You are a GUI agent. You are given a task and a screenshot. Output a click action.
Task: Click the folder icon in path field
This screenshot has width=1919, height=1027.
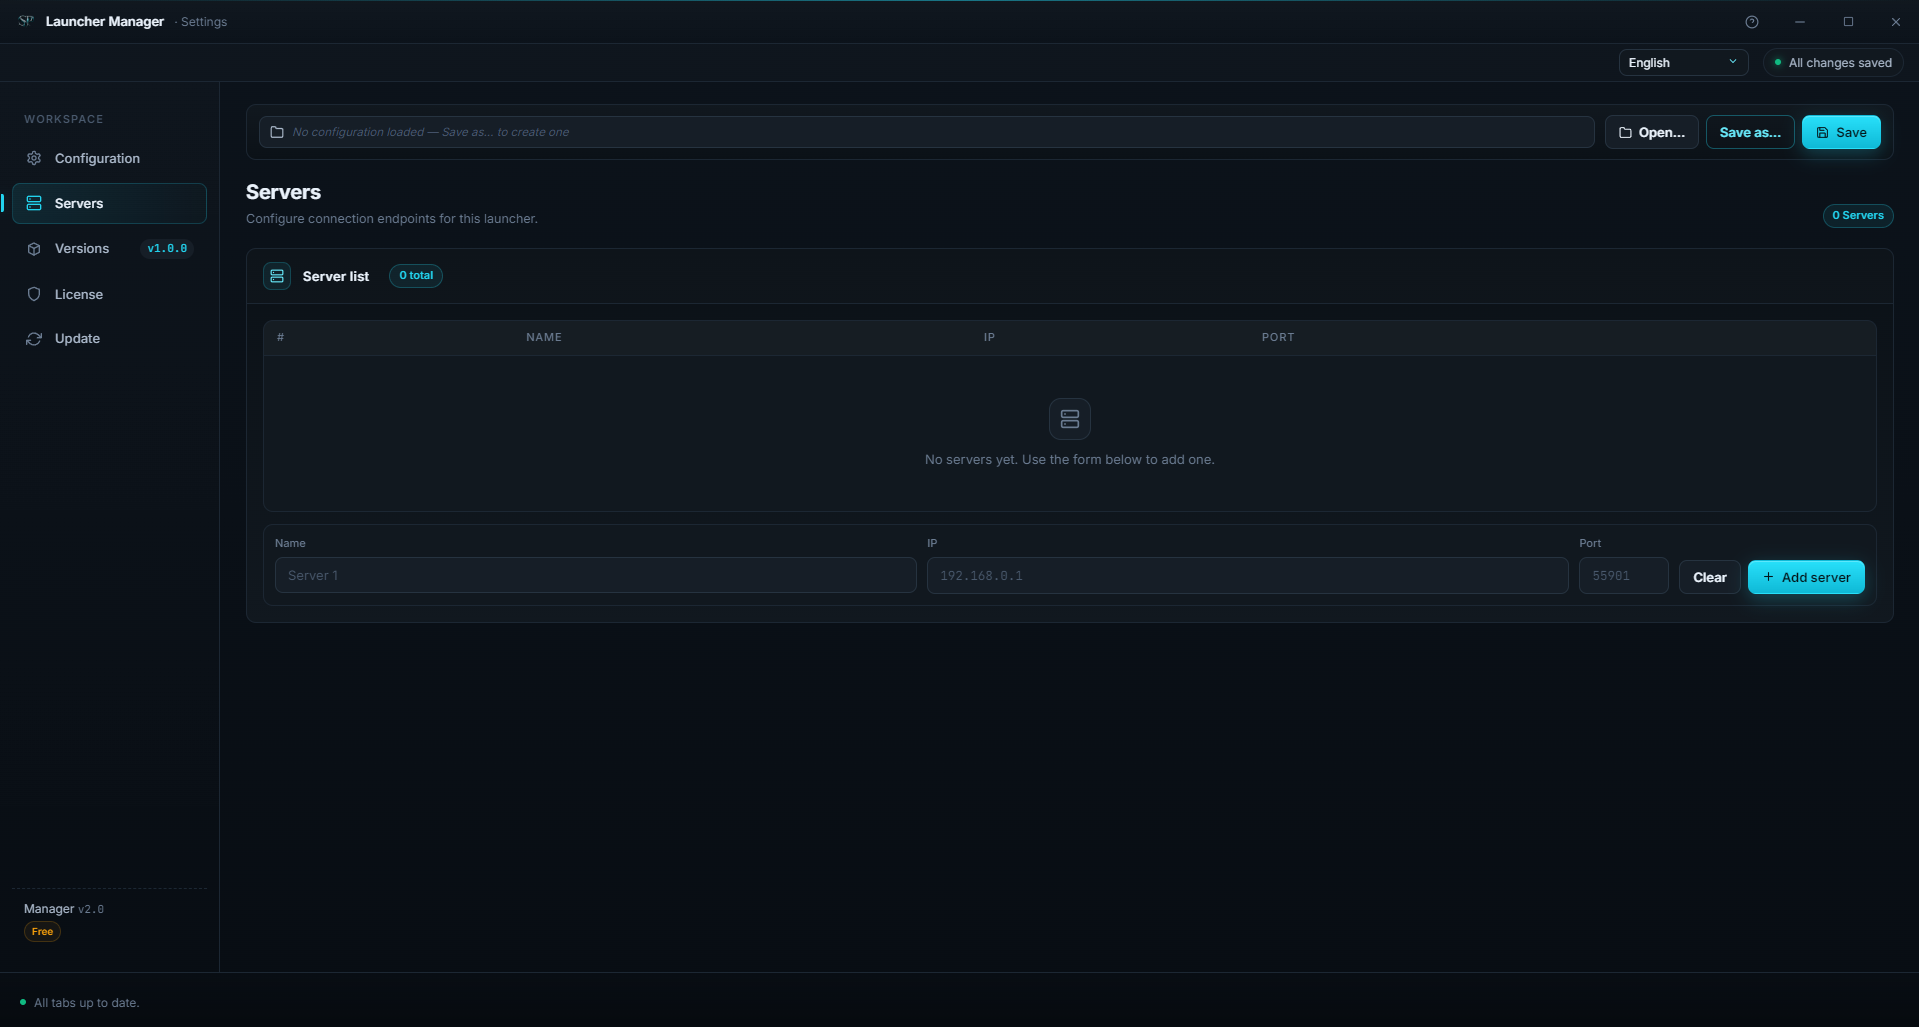pyautogui.click(x=277, y=132)
